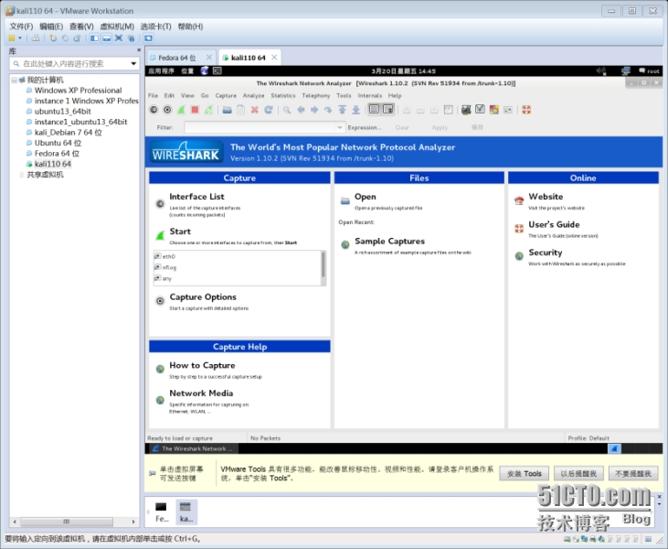The width and height of the screenshot is (668, 549).
Task: Stop the running capture with red square icon
Action: coord(195,110)
